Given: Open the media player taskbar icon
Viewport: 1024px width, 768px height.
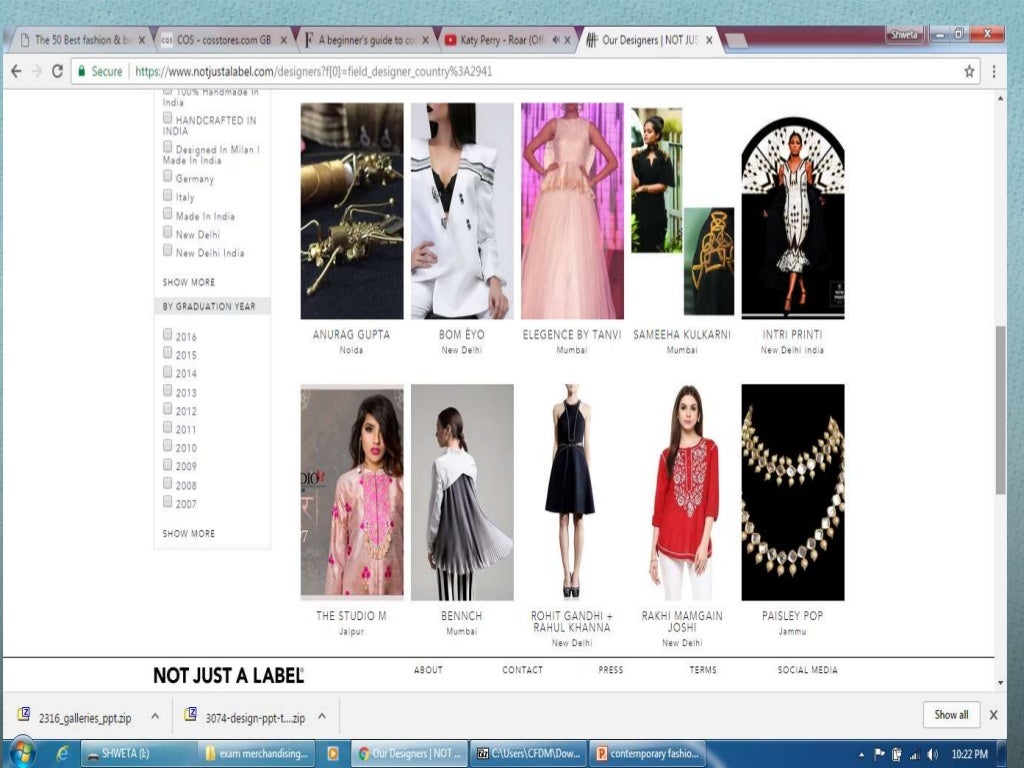Looking at the screenshot, I should tap(333, 754).
